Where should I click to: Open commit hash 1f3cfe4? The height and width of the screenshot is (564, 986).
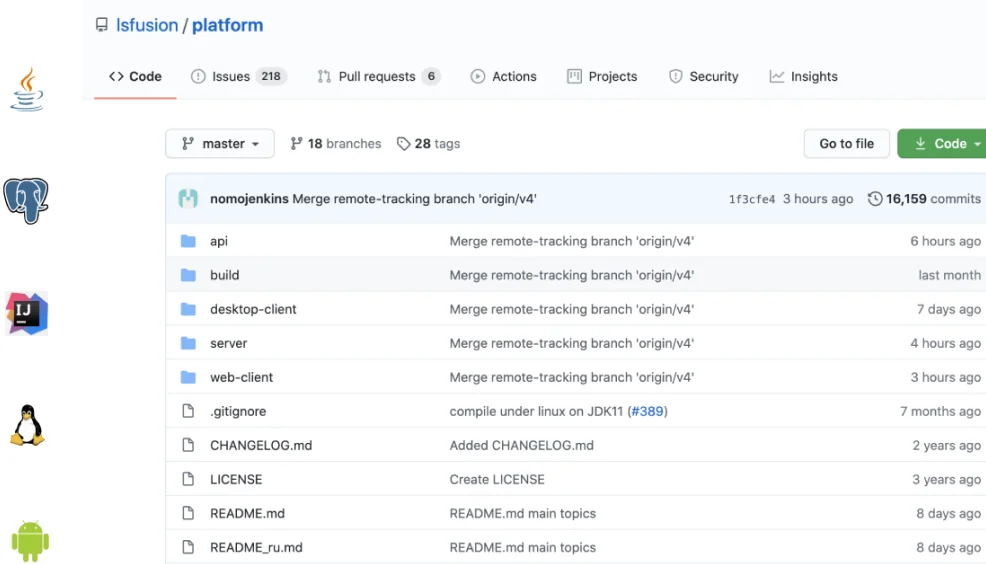click(x=751, y=199)
